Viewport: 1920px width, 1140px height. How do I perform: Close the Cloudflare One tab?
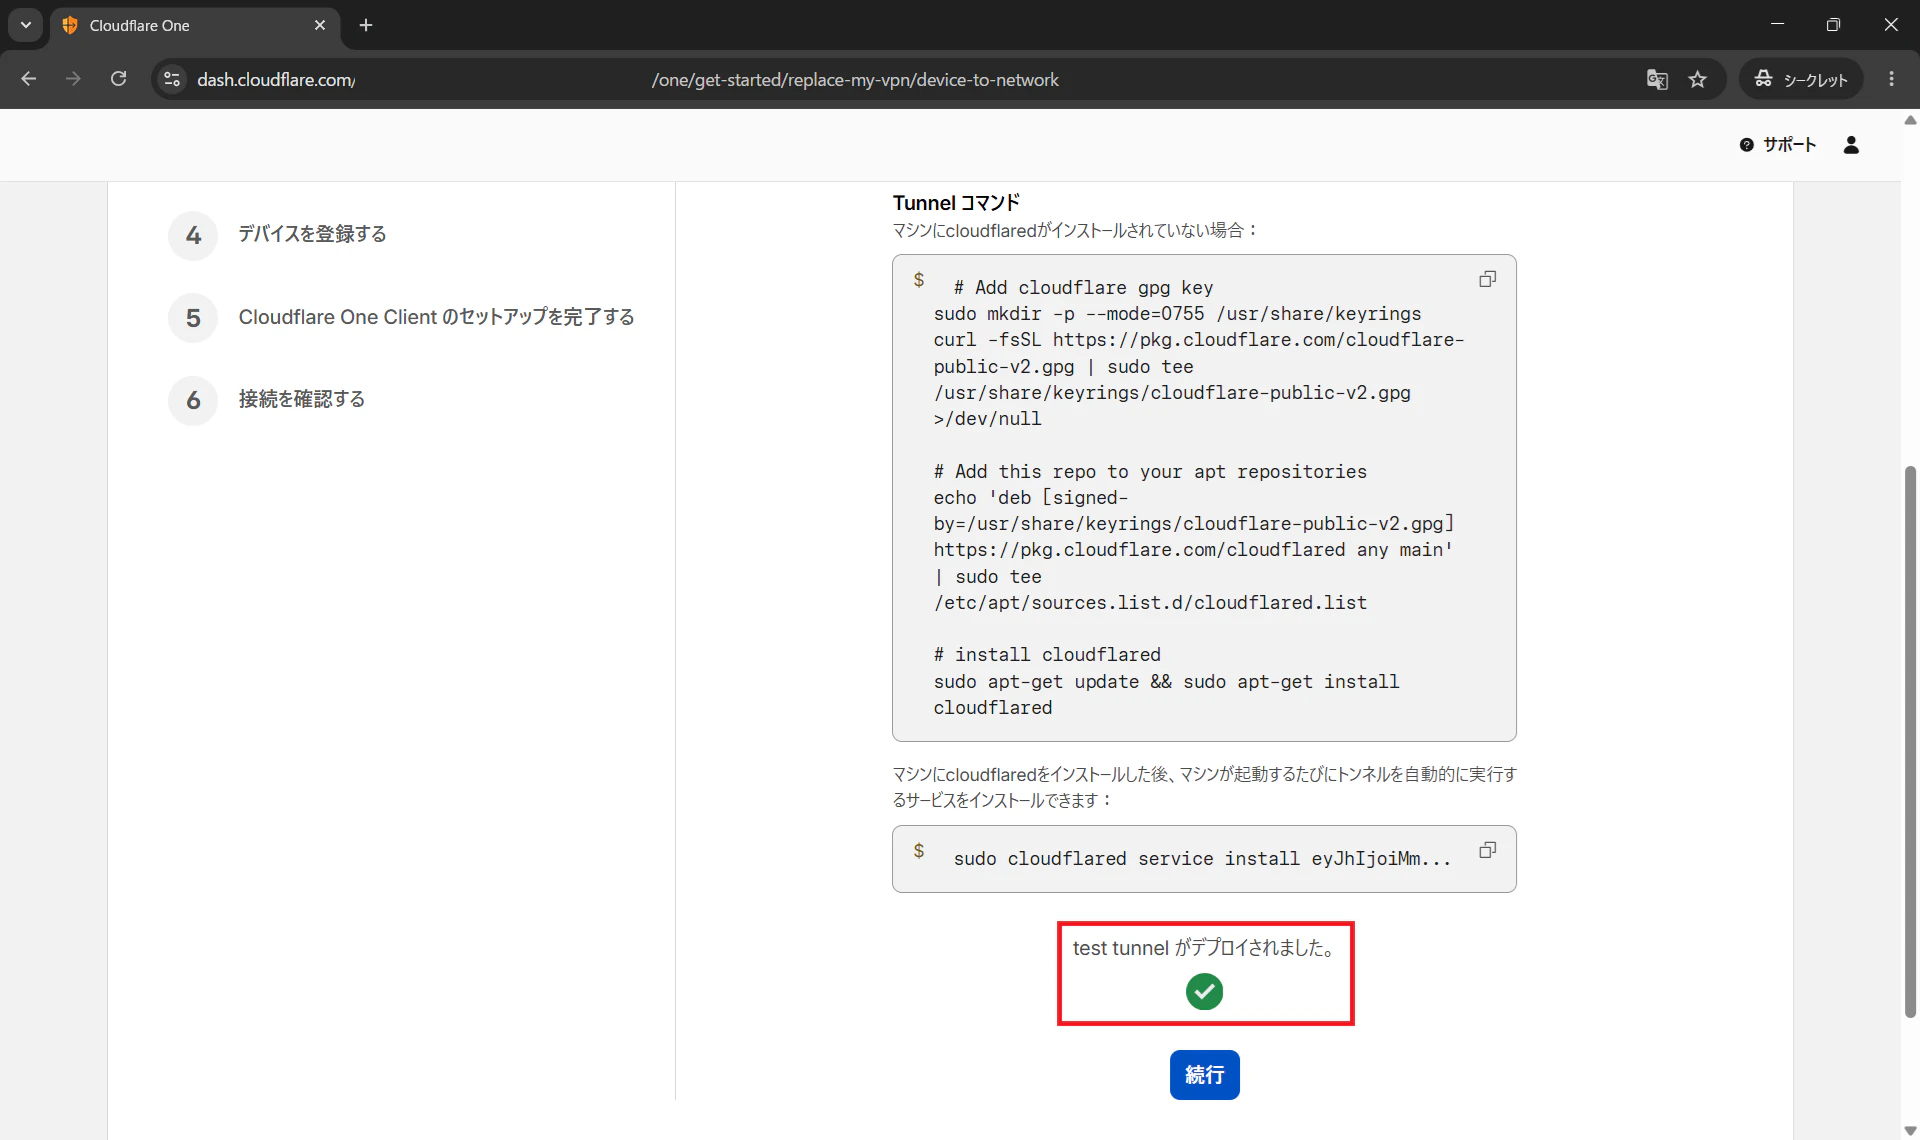coord(320,25)
